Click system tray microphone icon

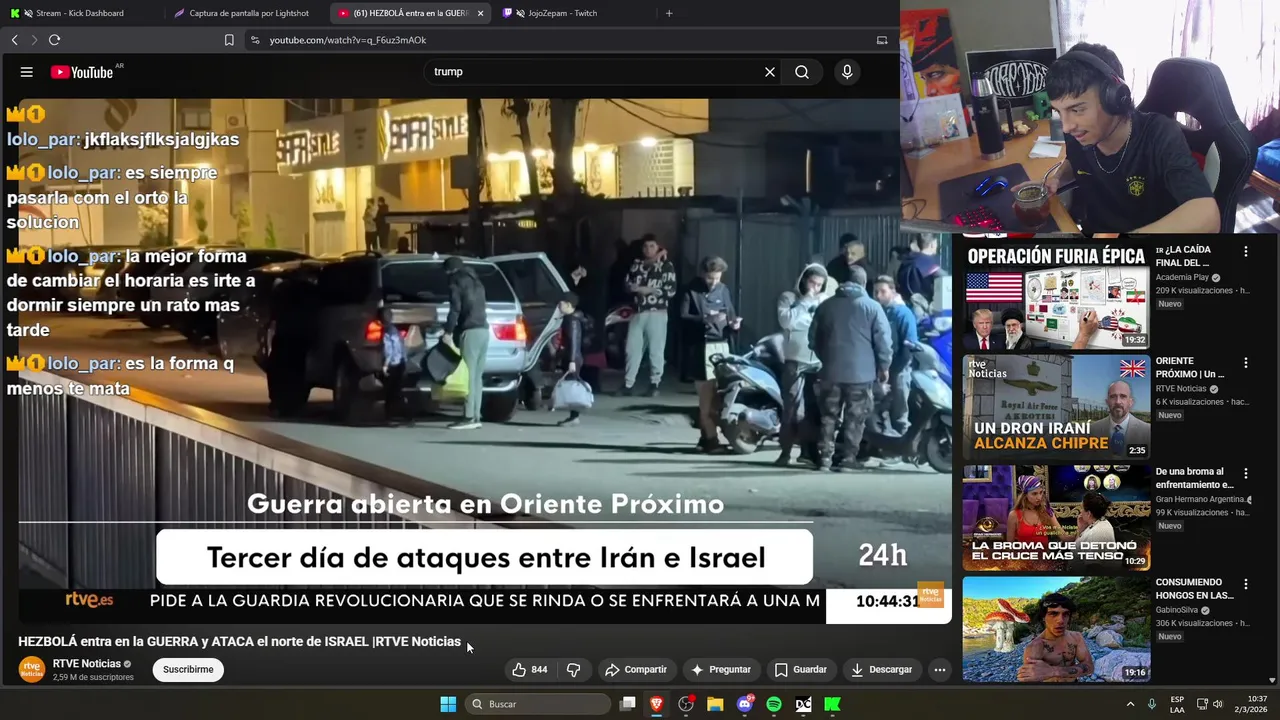click(x=1152, y=704)
